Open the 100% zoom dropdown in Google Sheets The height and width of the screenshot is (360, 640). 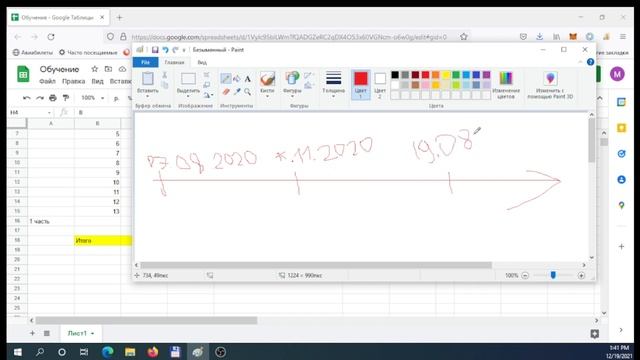(x=93, y=98)
